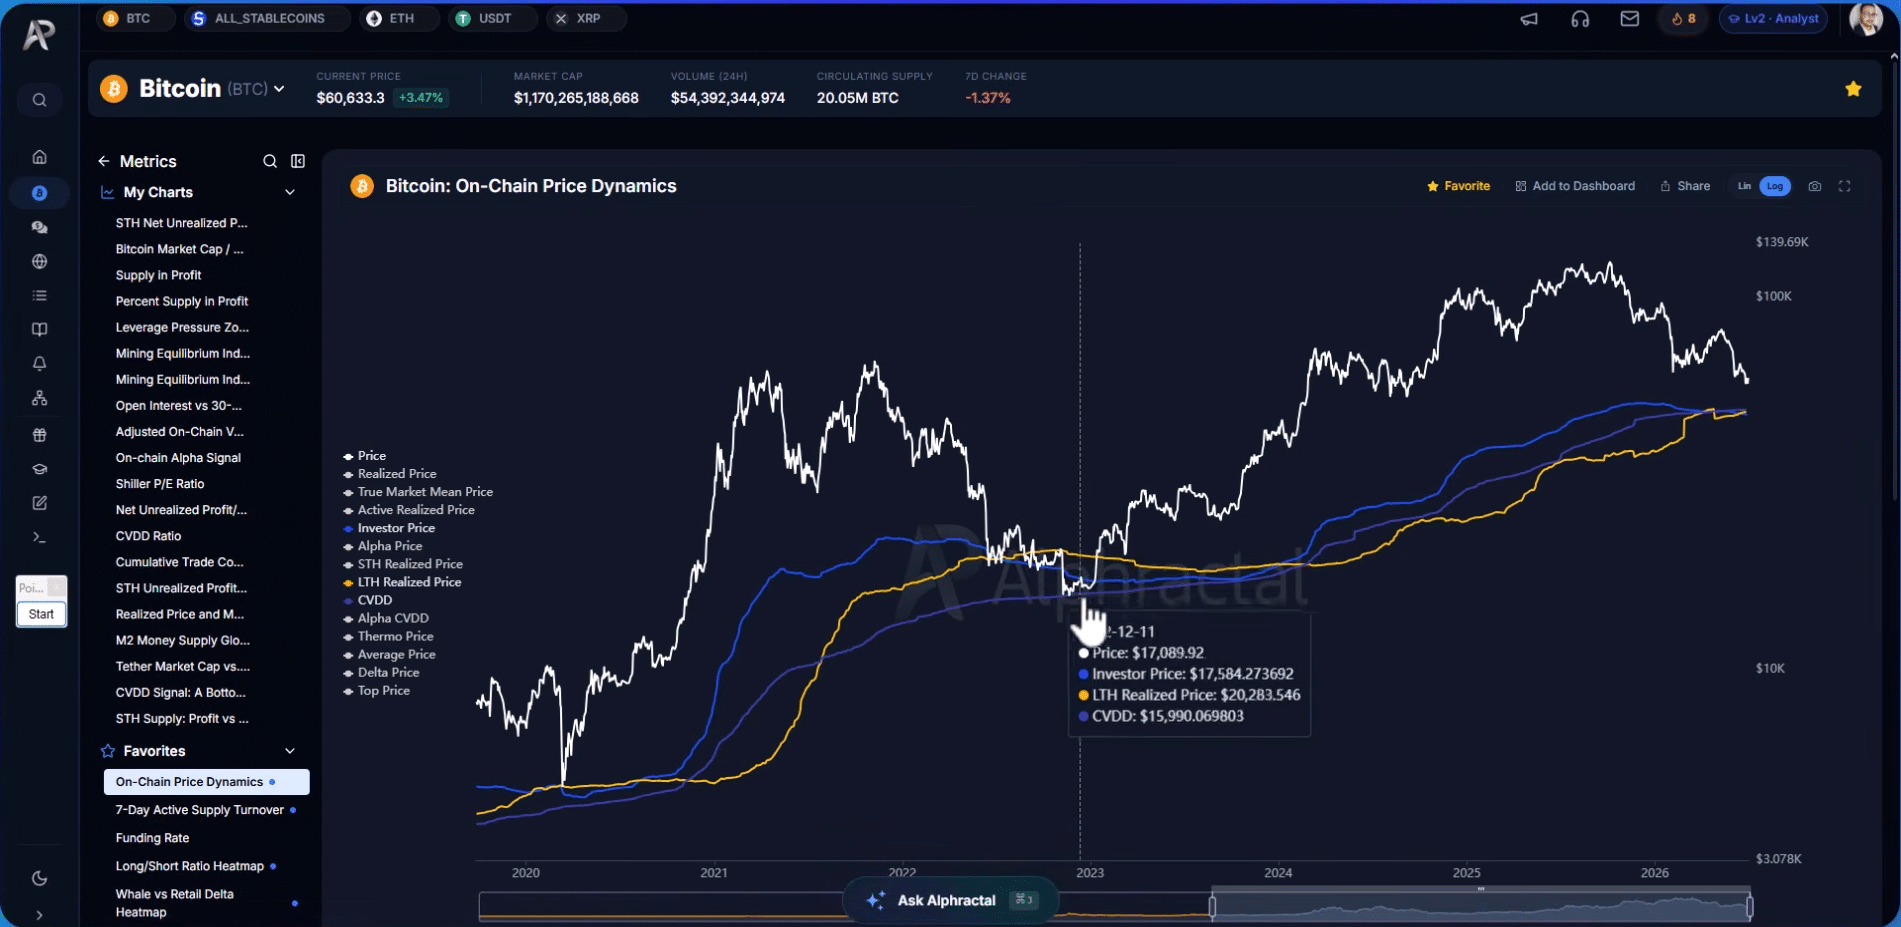Toggle Alpha CVDD series in legend
Screen dimensions: 1901x927
point(386,618)
